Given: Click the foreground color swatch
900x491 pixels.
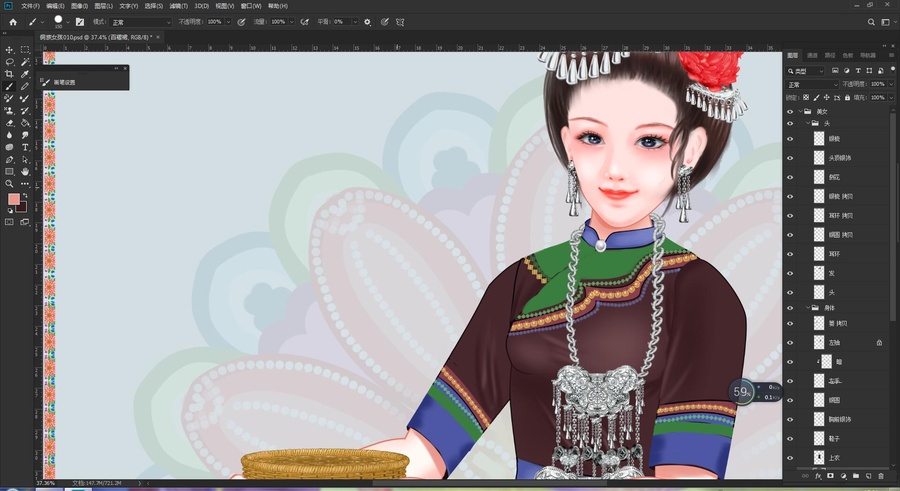Looking at the screenshot, I should click(x=13, y=199).
